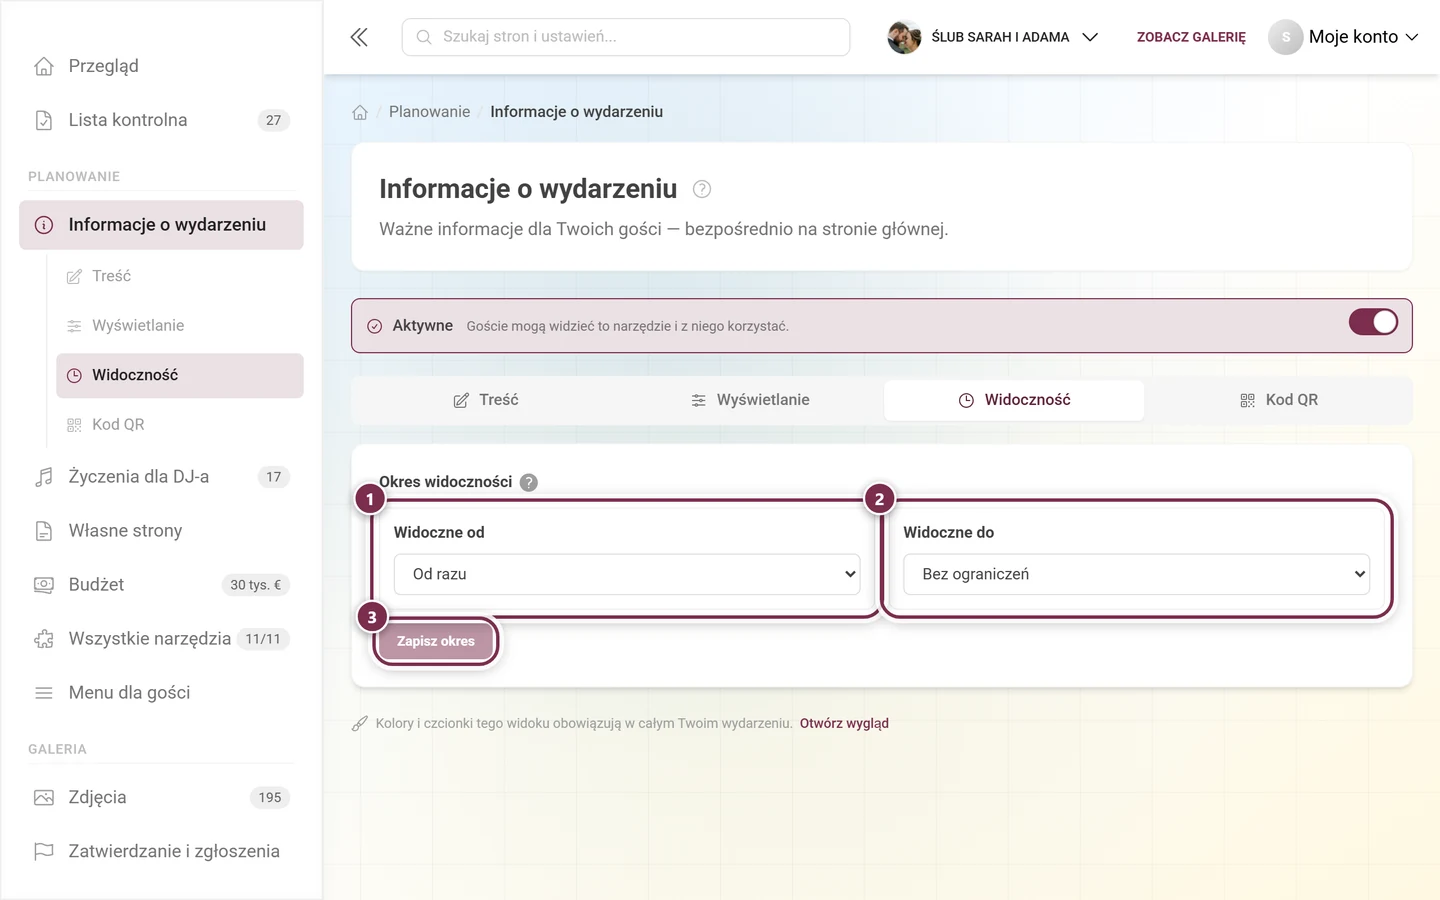Click the 17 badge on Życzenia dla DJ-a
Screen dimensions: 1440x900
tap(273, 477)
